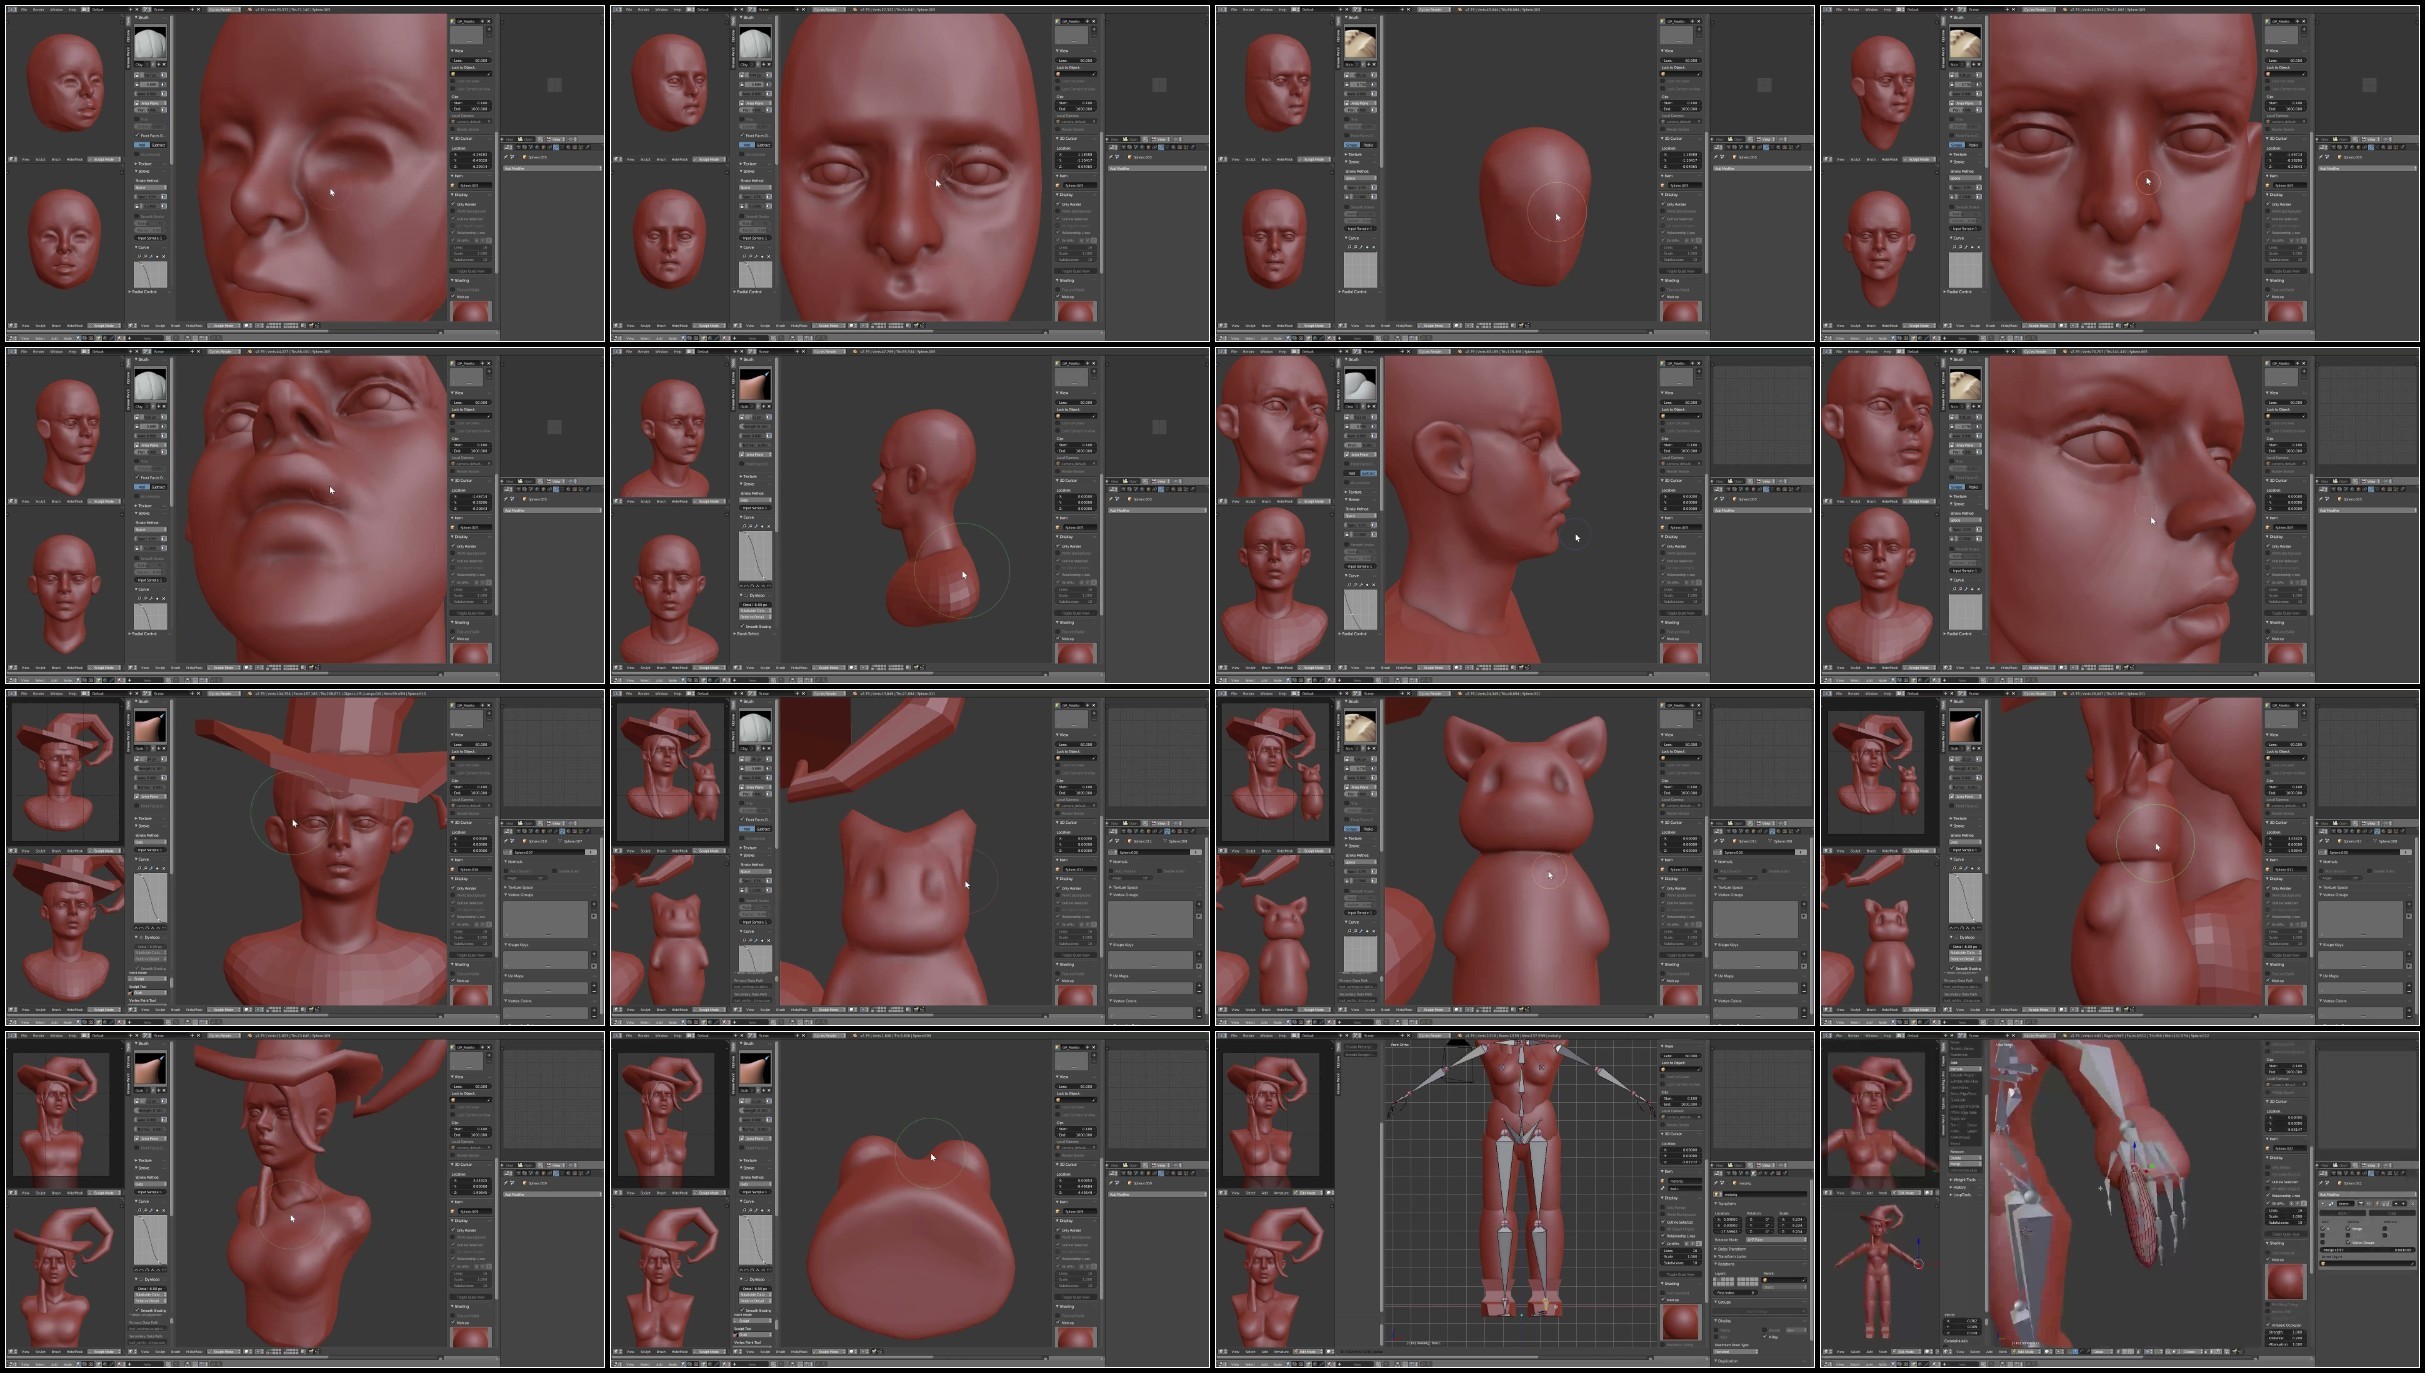This screenshot has height=1373, width=2425.
Task: Expand LoopTools panel in hand-bones frame
Action: 1961,1195
